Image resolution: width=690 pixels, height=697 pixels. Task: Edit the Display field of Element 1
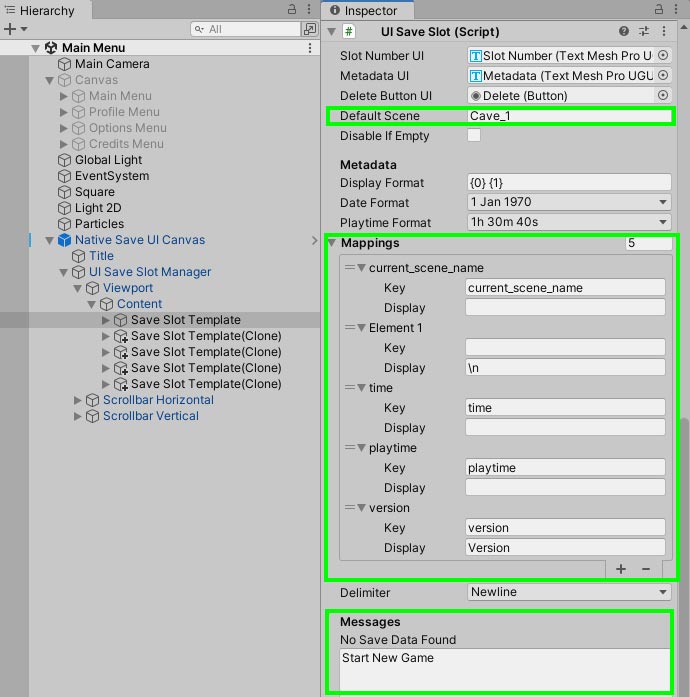coord(566,368)
